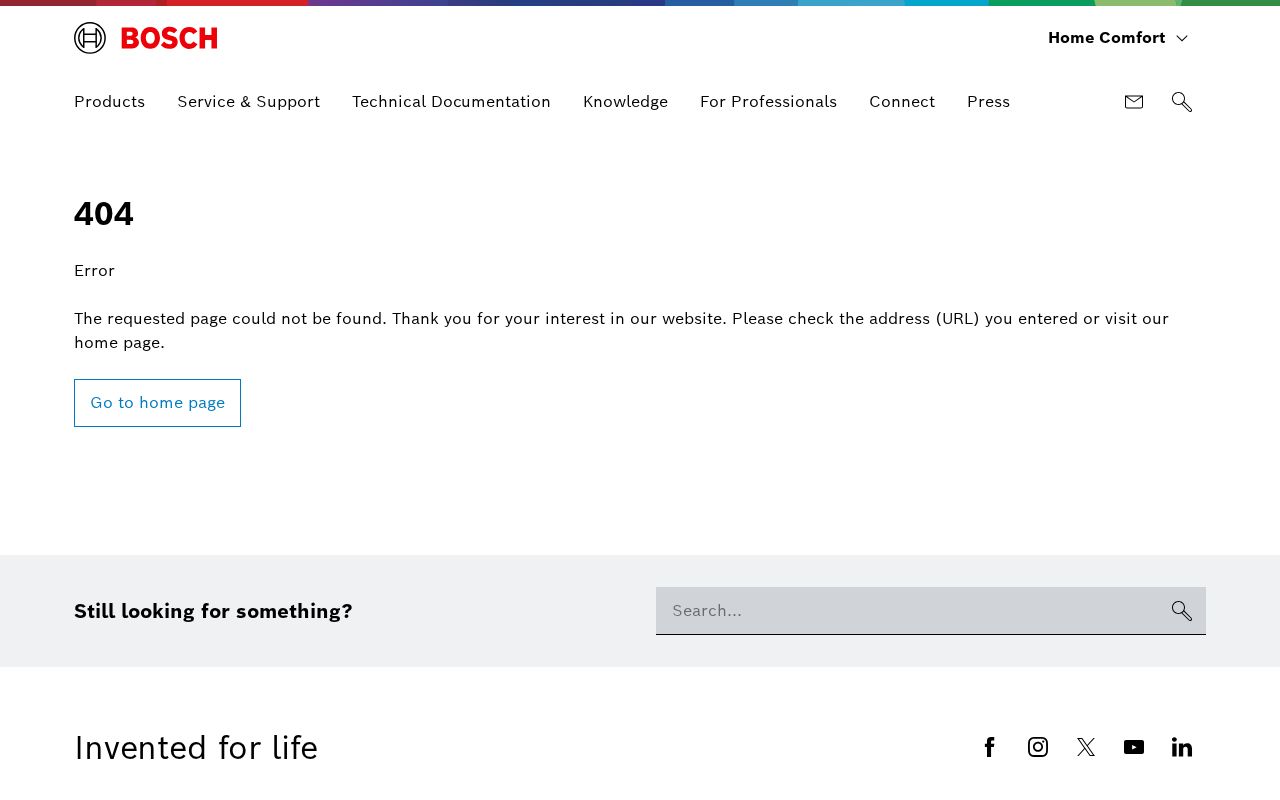The image size is (1280, 800).
Task: Select the Connect navigation item
Action: [x=902, y=102]
